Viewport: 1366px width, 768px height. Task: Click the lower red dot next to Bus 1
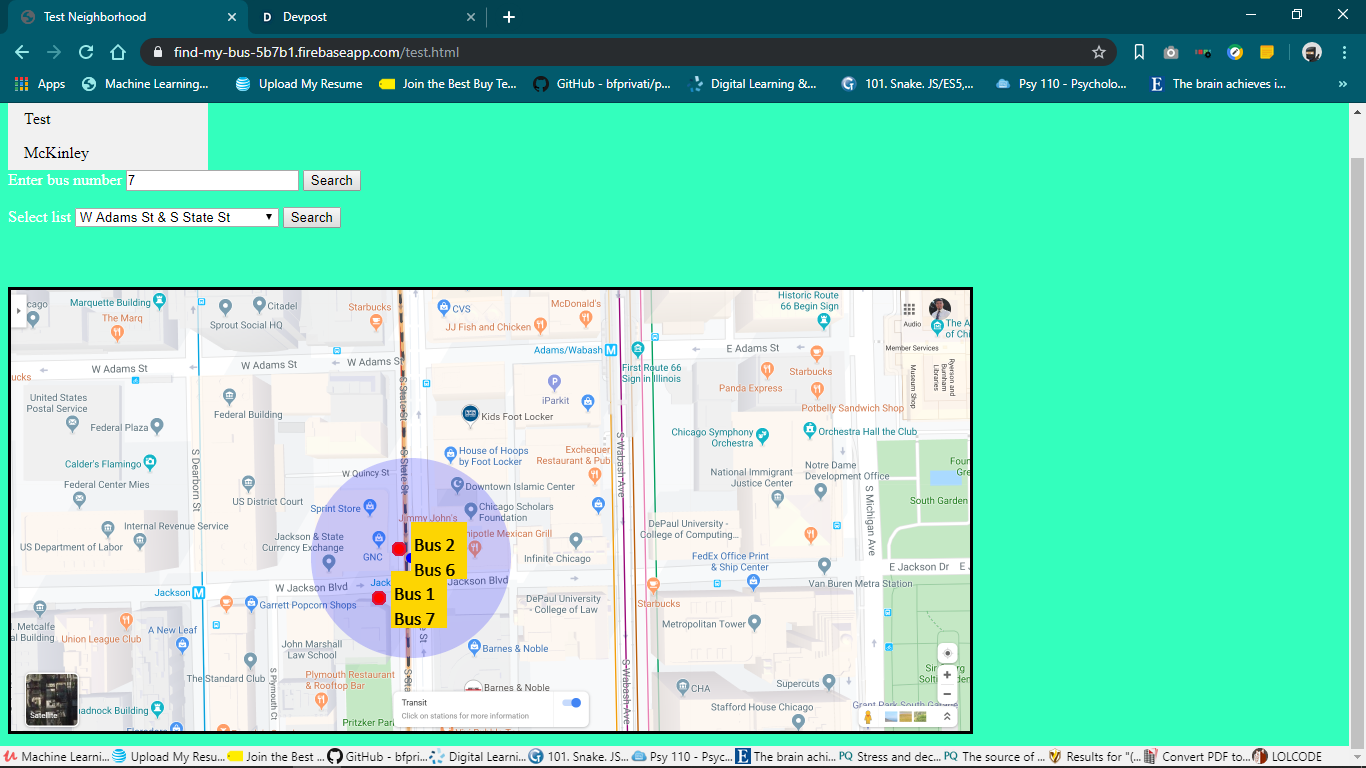[379, 598]
